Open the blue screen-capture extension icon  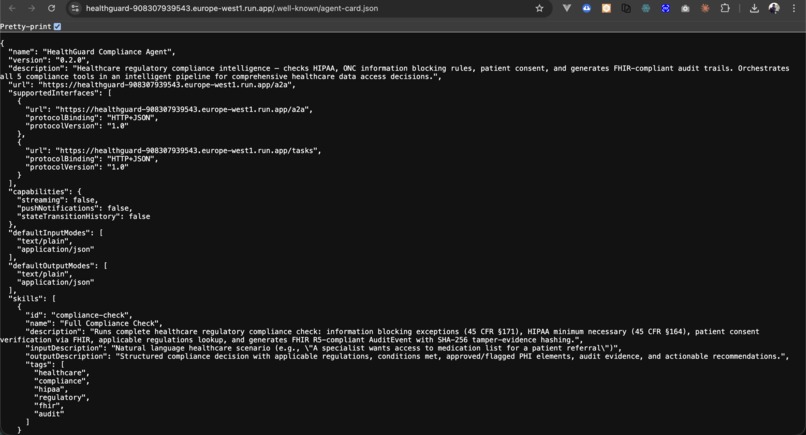click(x=666, y=8)
